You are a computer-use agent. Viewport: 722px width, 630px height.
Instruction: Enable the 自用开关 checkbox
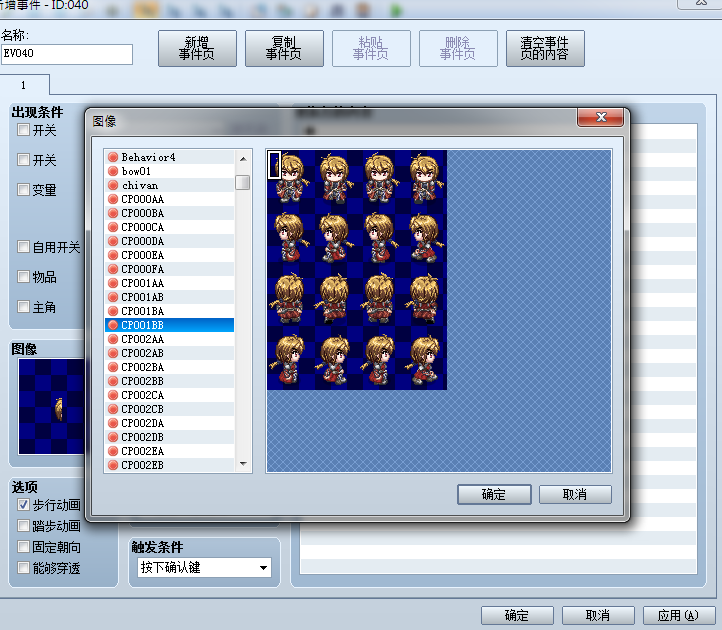point(23,247)
